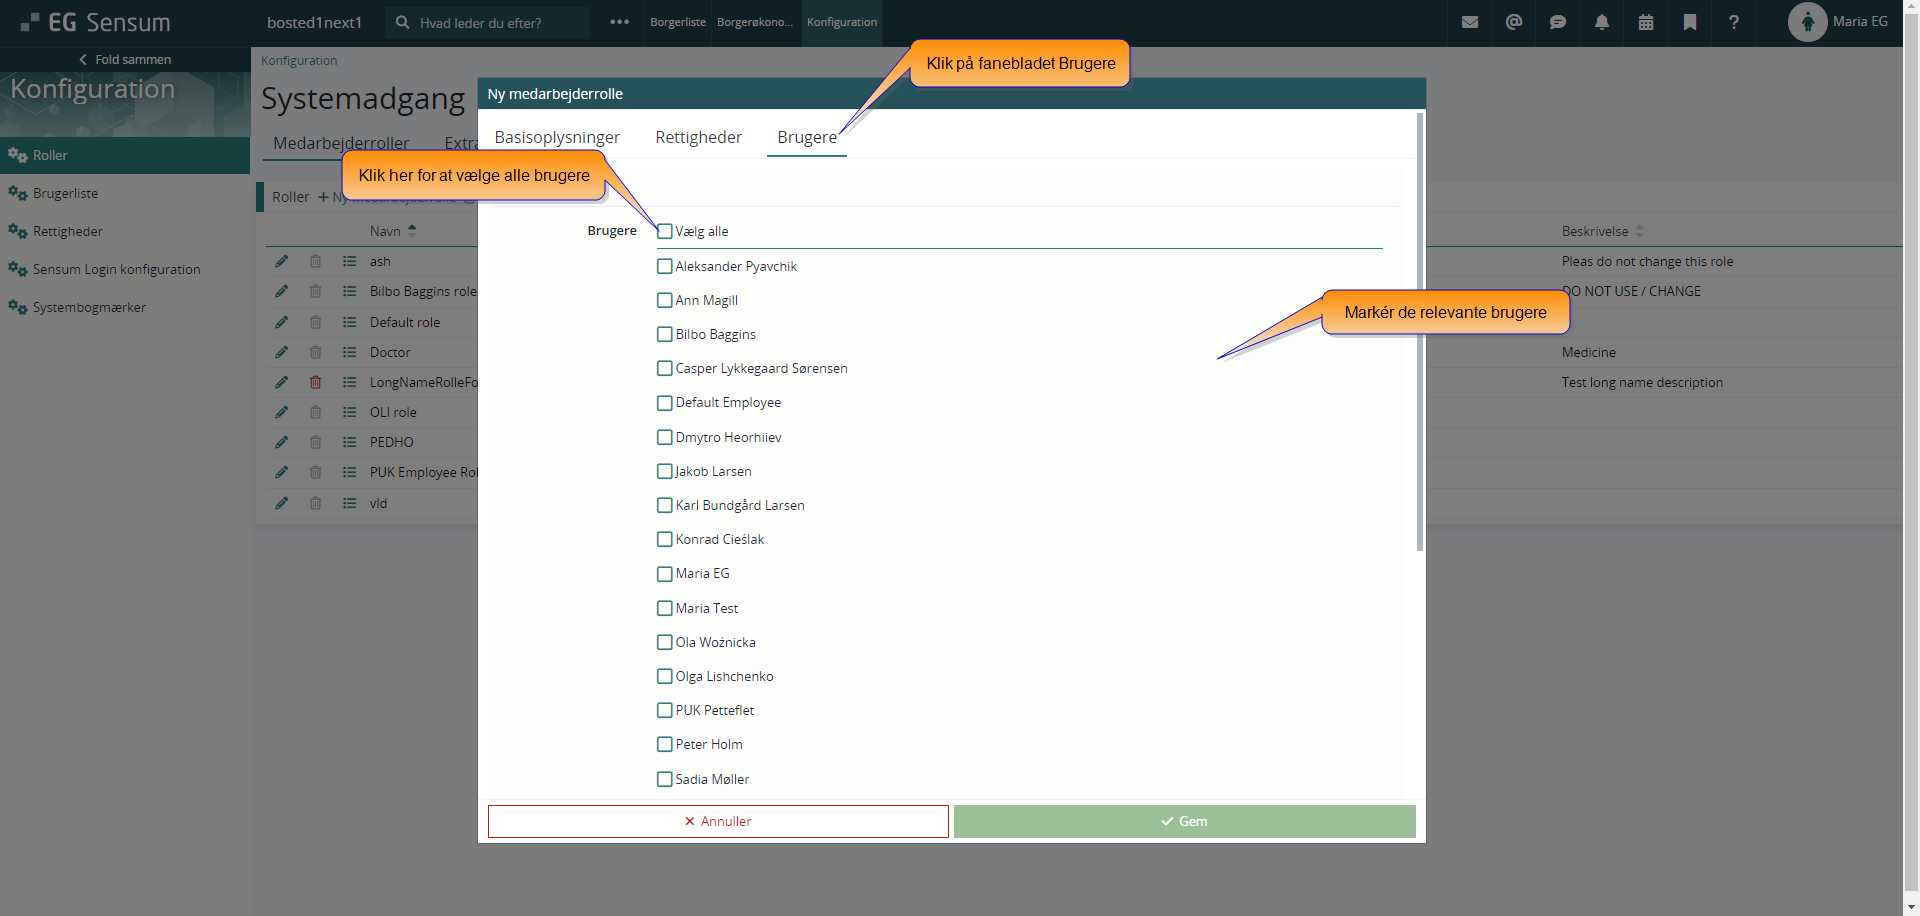Sort by Beskrivelse column arrows
This screenshot has width=1920, height=916.
coord(1639,231)
